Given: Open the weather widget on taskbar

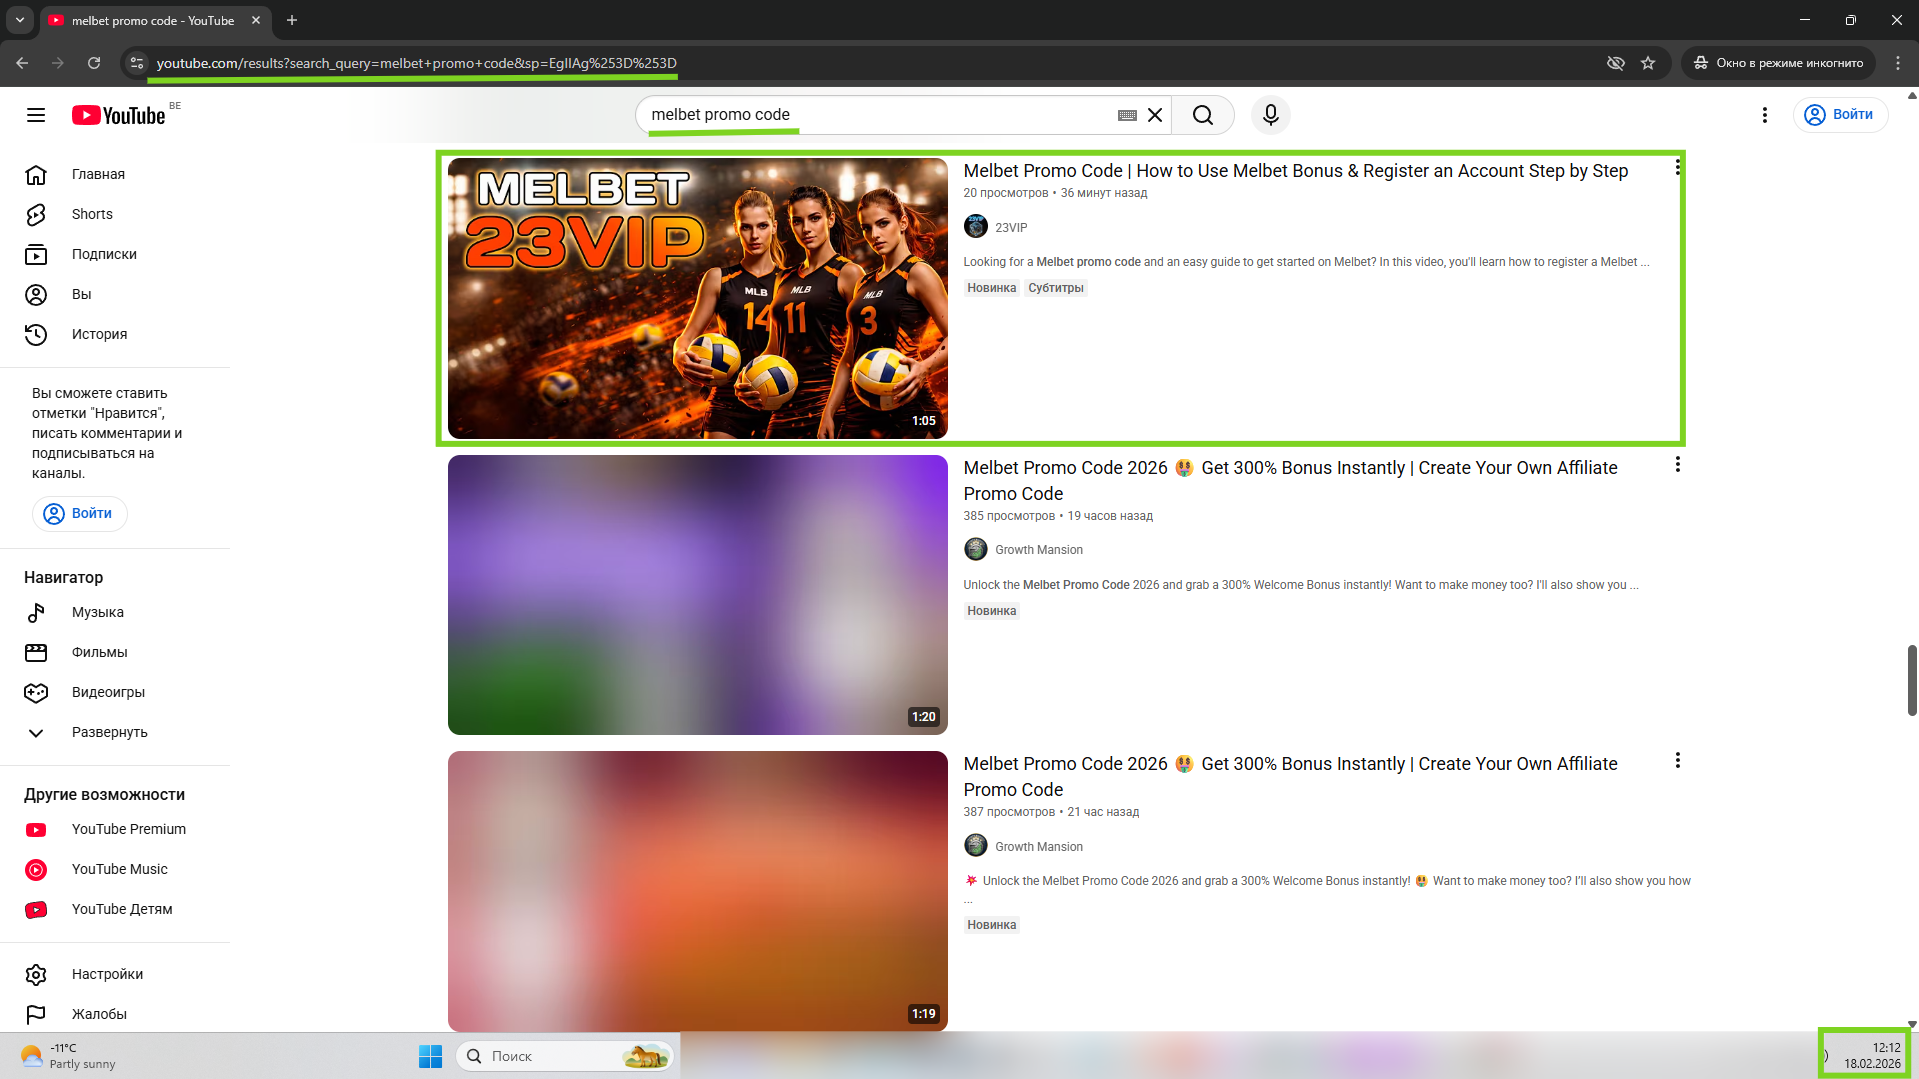Looking at the screenshot, I should [x=70, y=1056].
